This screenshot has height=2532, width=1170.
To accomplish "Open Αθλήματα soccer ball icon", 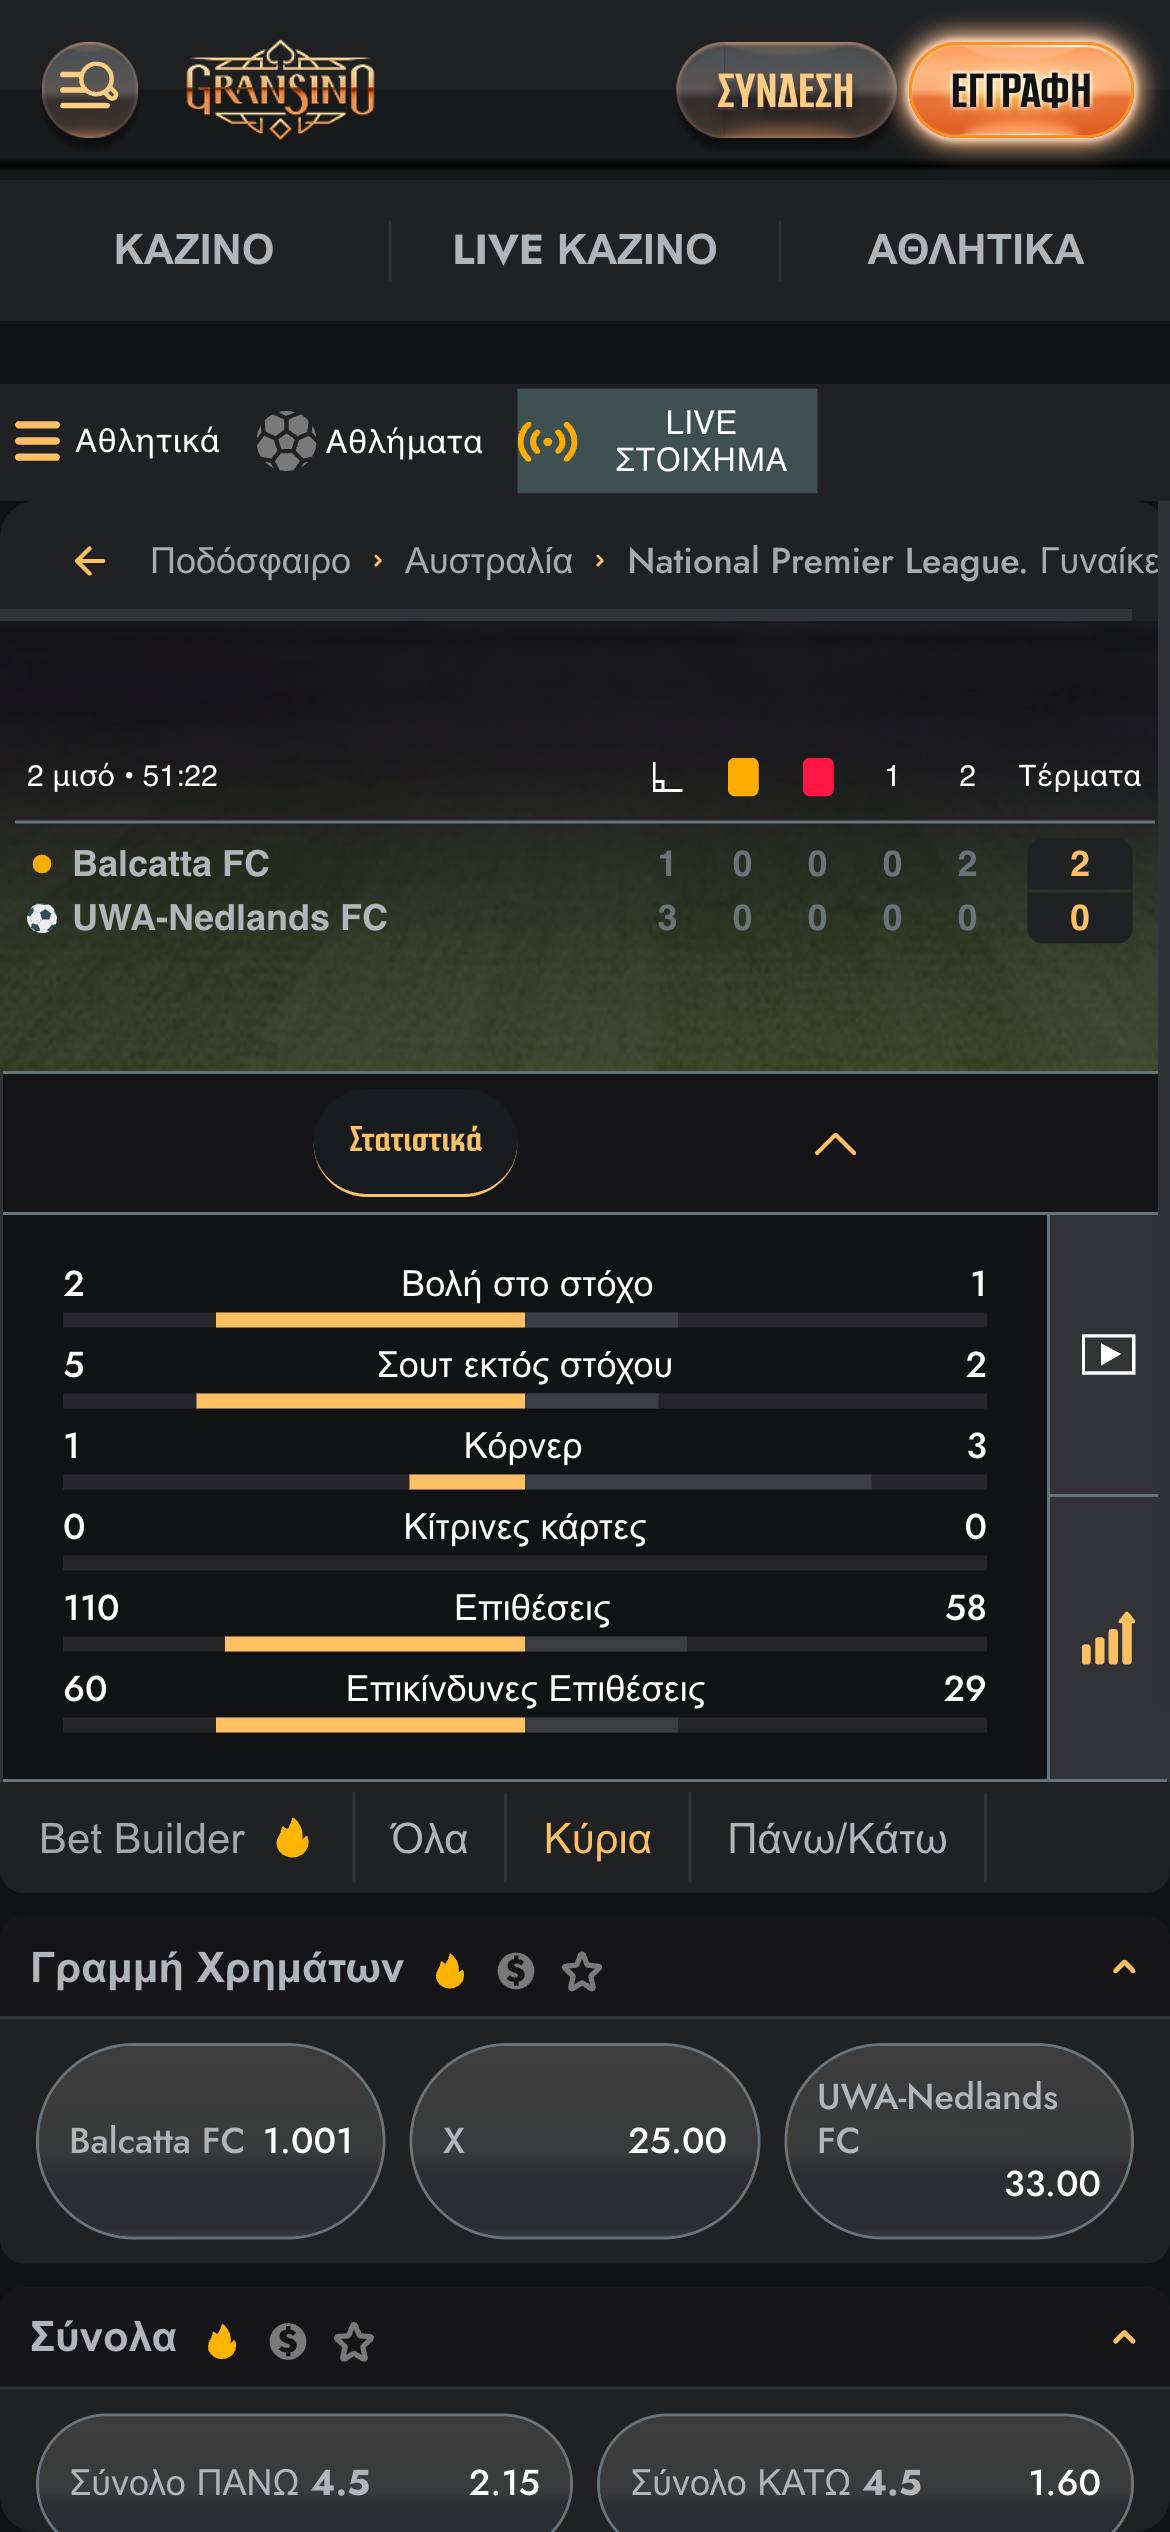I will [286, 441].
